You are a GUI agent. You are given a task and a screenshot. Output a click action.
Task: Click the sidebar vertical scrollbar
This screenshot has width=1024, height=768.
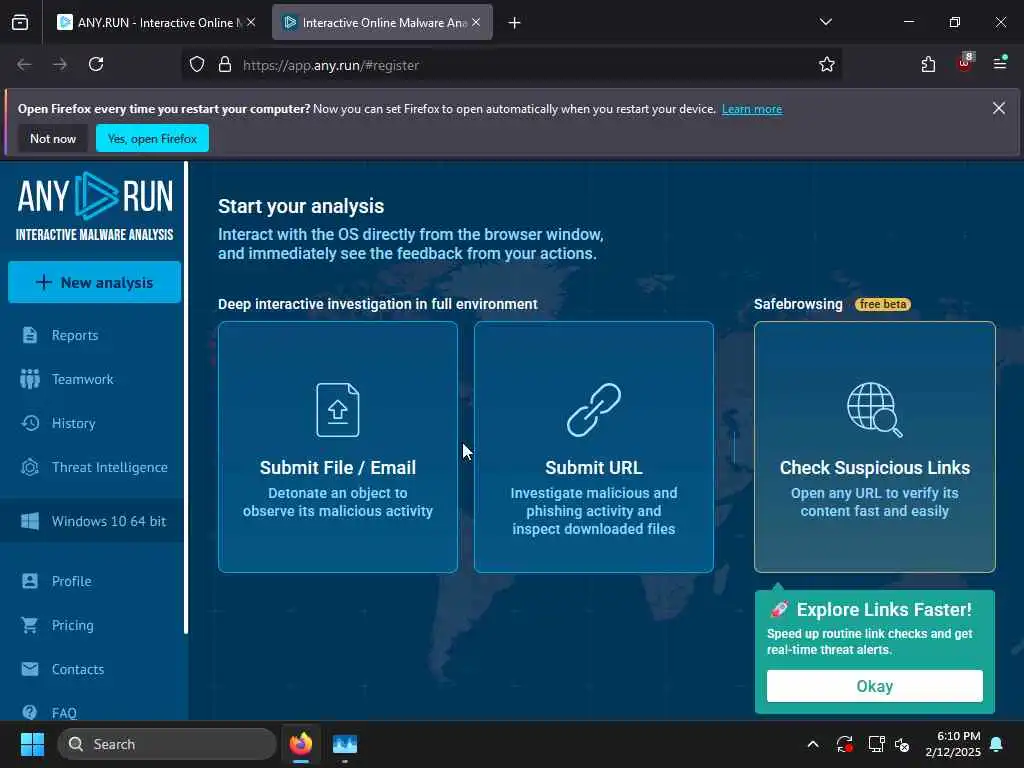click(x=186, y=398)
